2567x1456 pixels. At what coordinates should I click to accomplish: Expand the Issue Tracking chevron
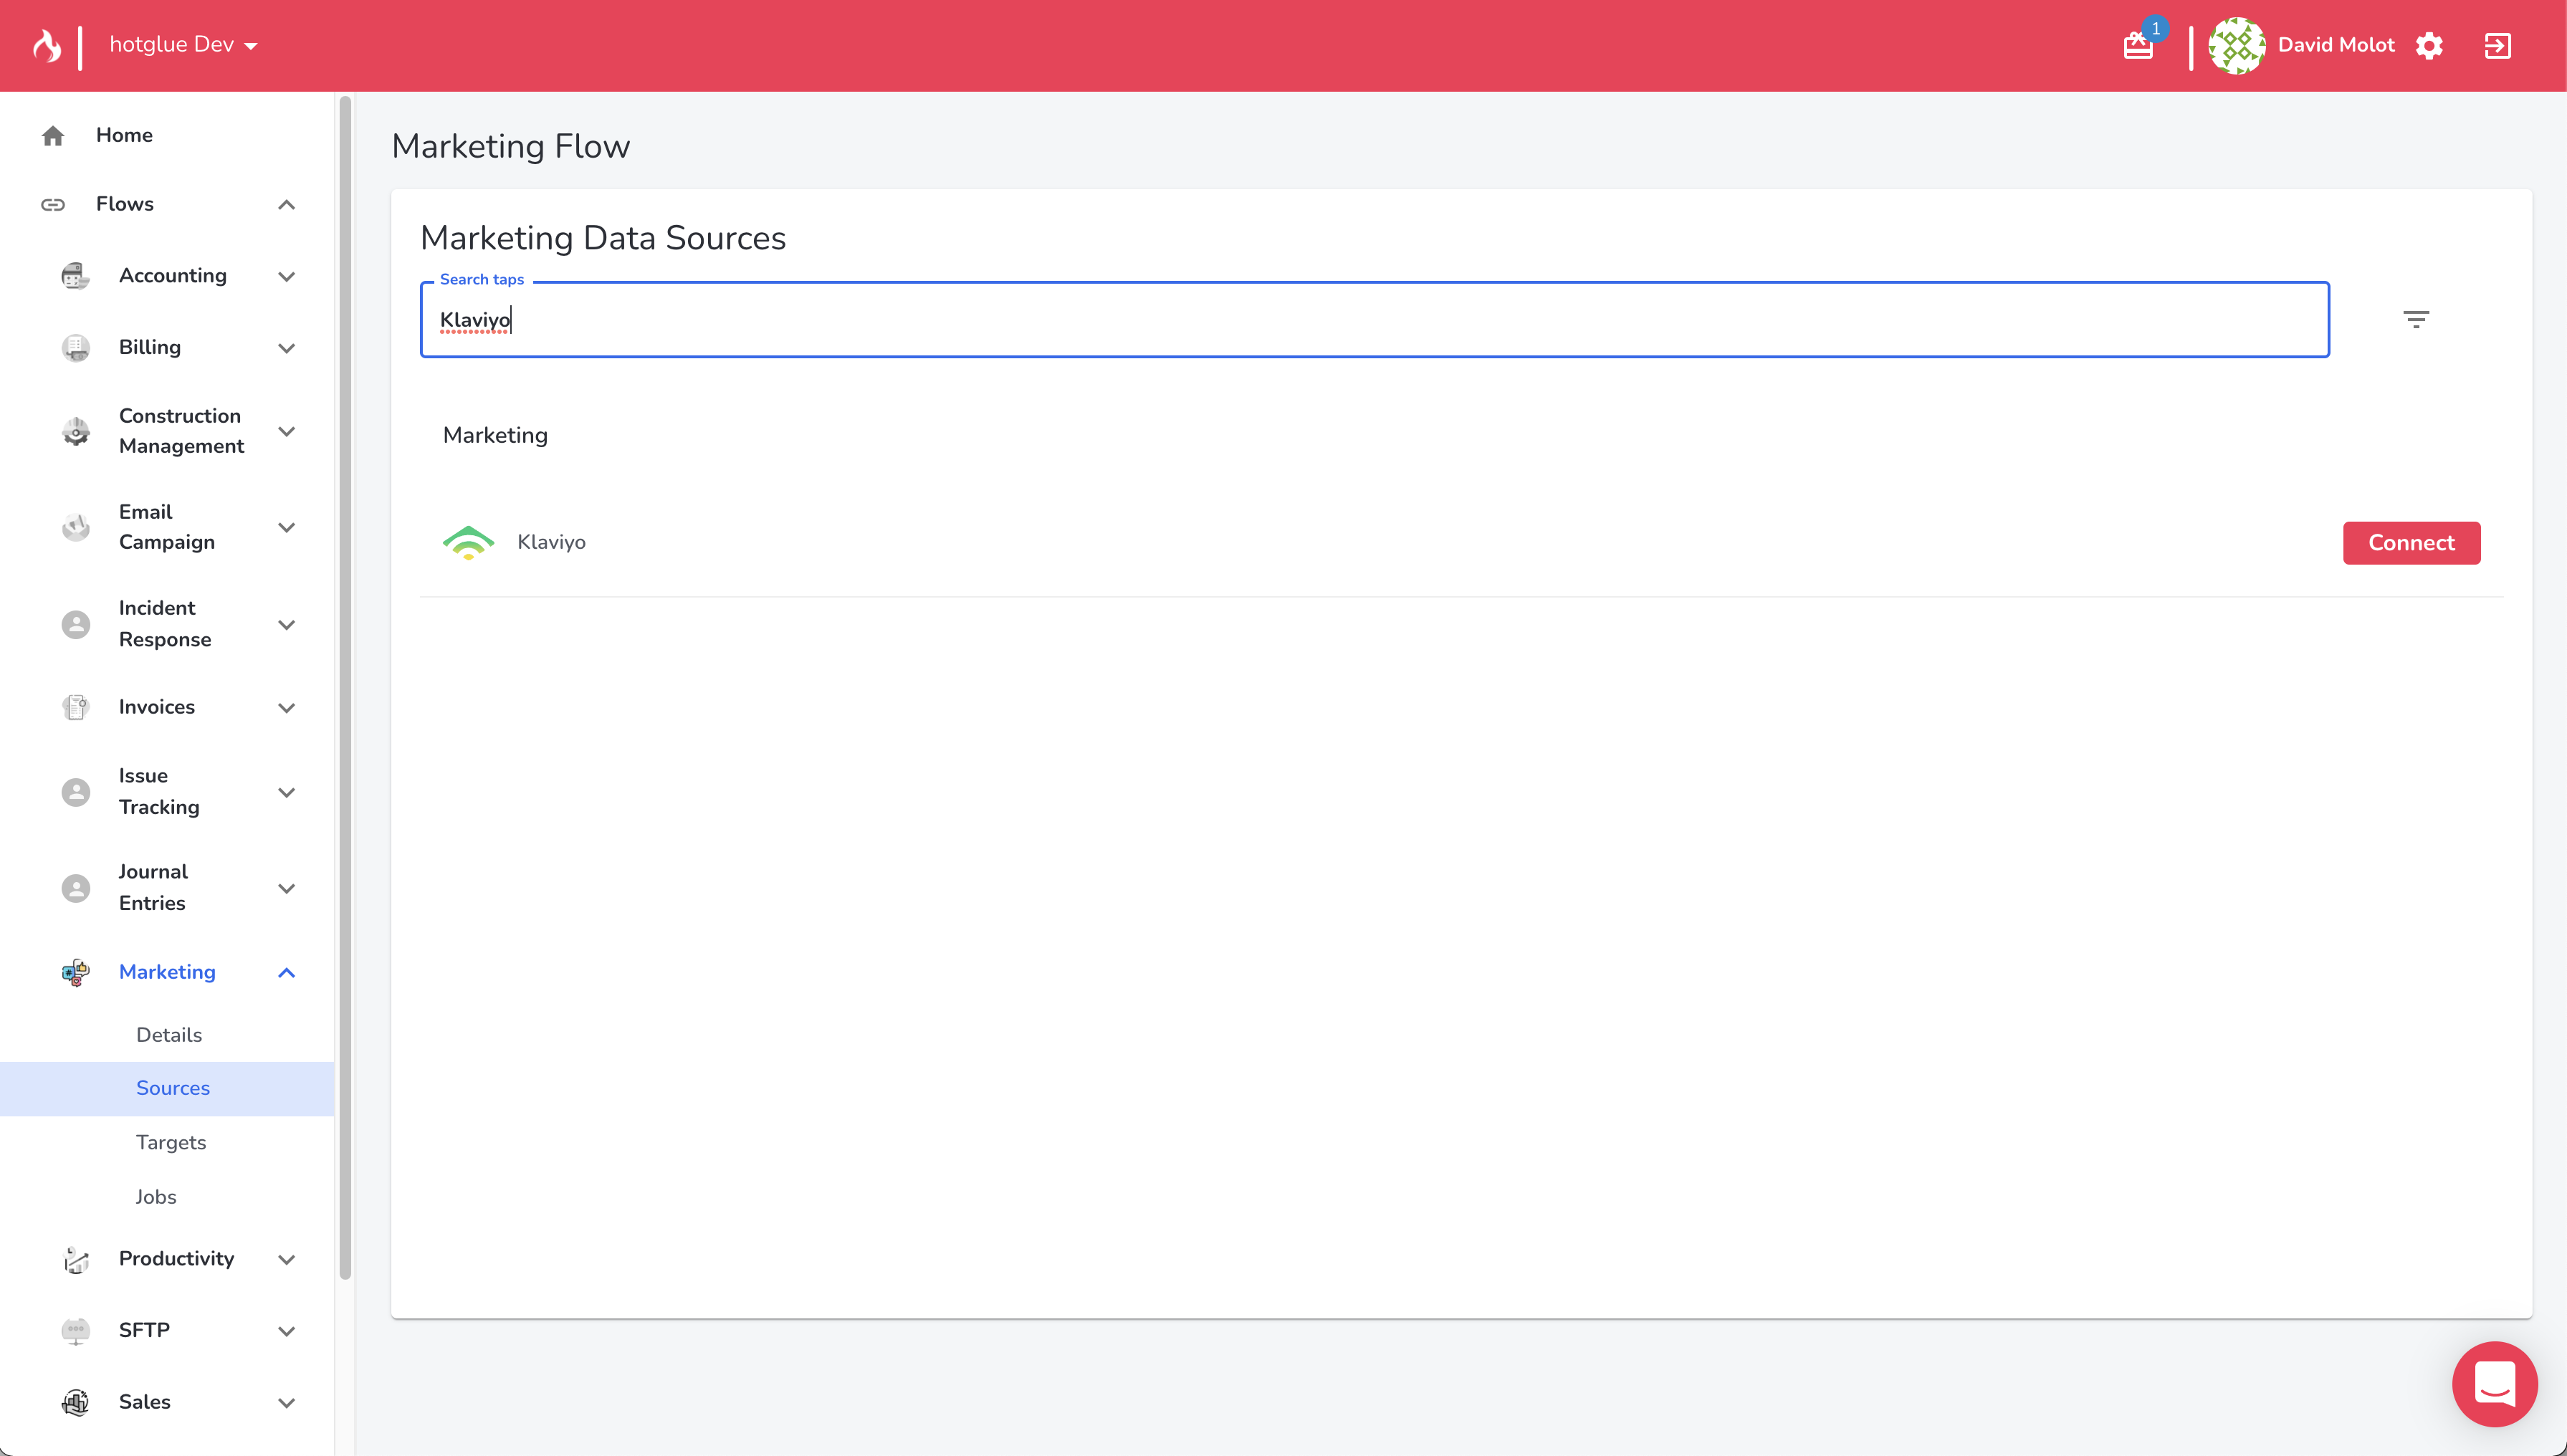click(286, 792)
